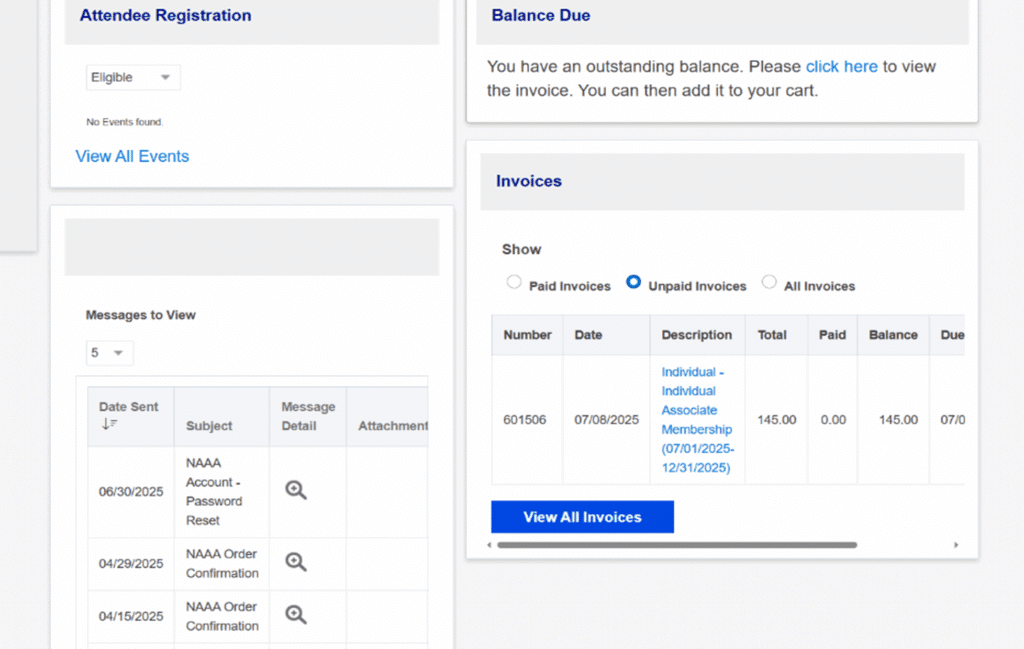Click the invoices scrollbar right arrow
1024x649 pixels.
956,545
